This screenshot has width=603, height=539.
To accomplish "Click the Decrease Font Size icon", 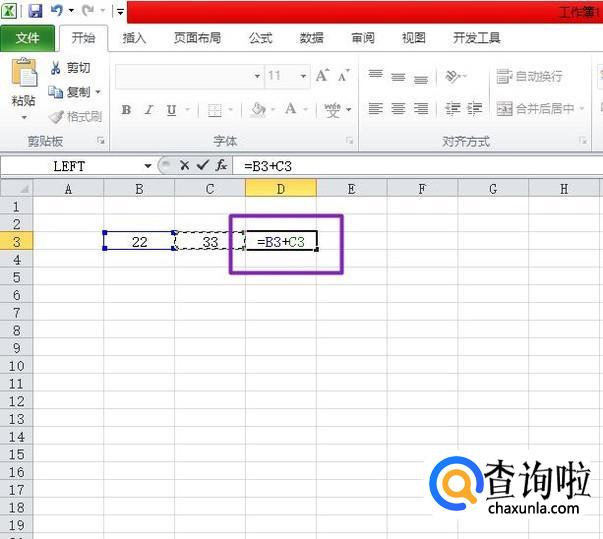I will click(343, 75).
